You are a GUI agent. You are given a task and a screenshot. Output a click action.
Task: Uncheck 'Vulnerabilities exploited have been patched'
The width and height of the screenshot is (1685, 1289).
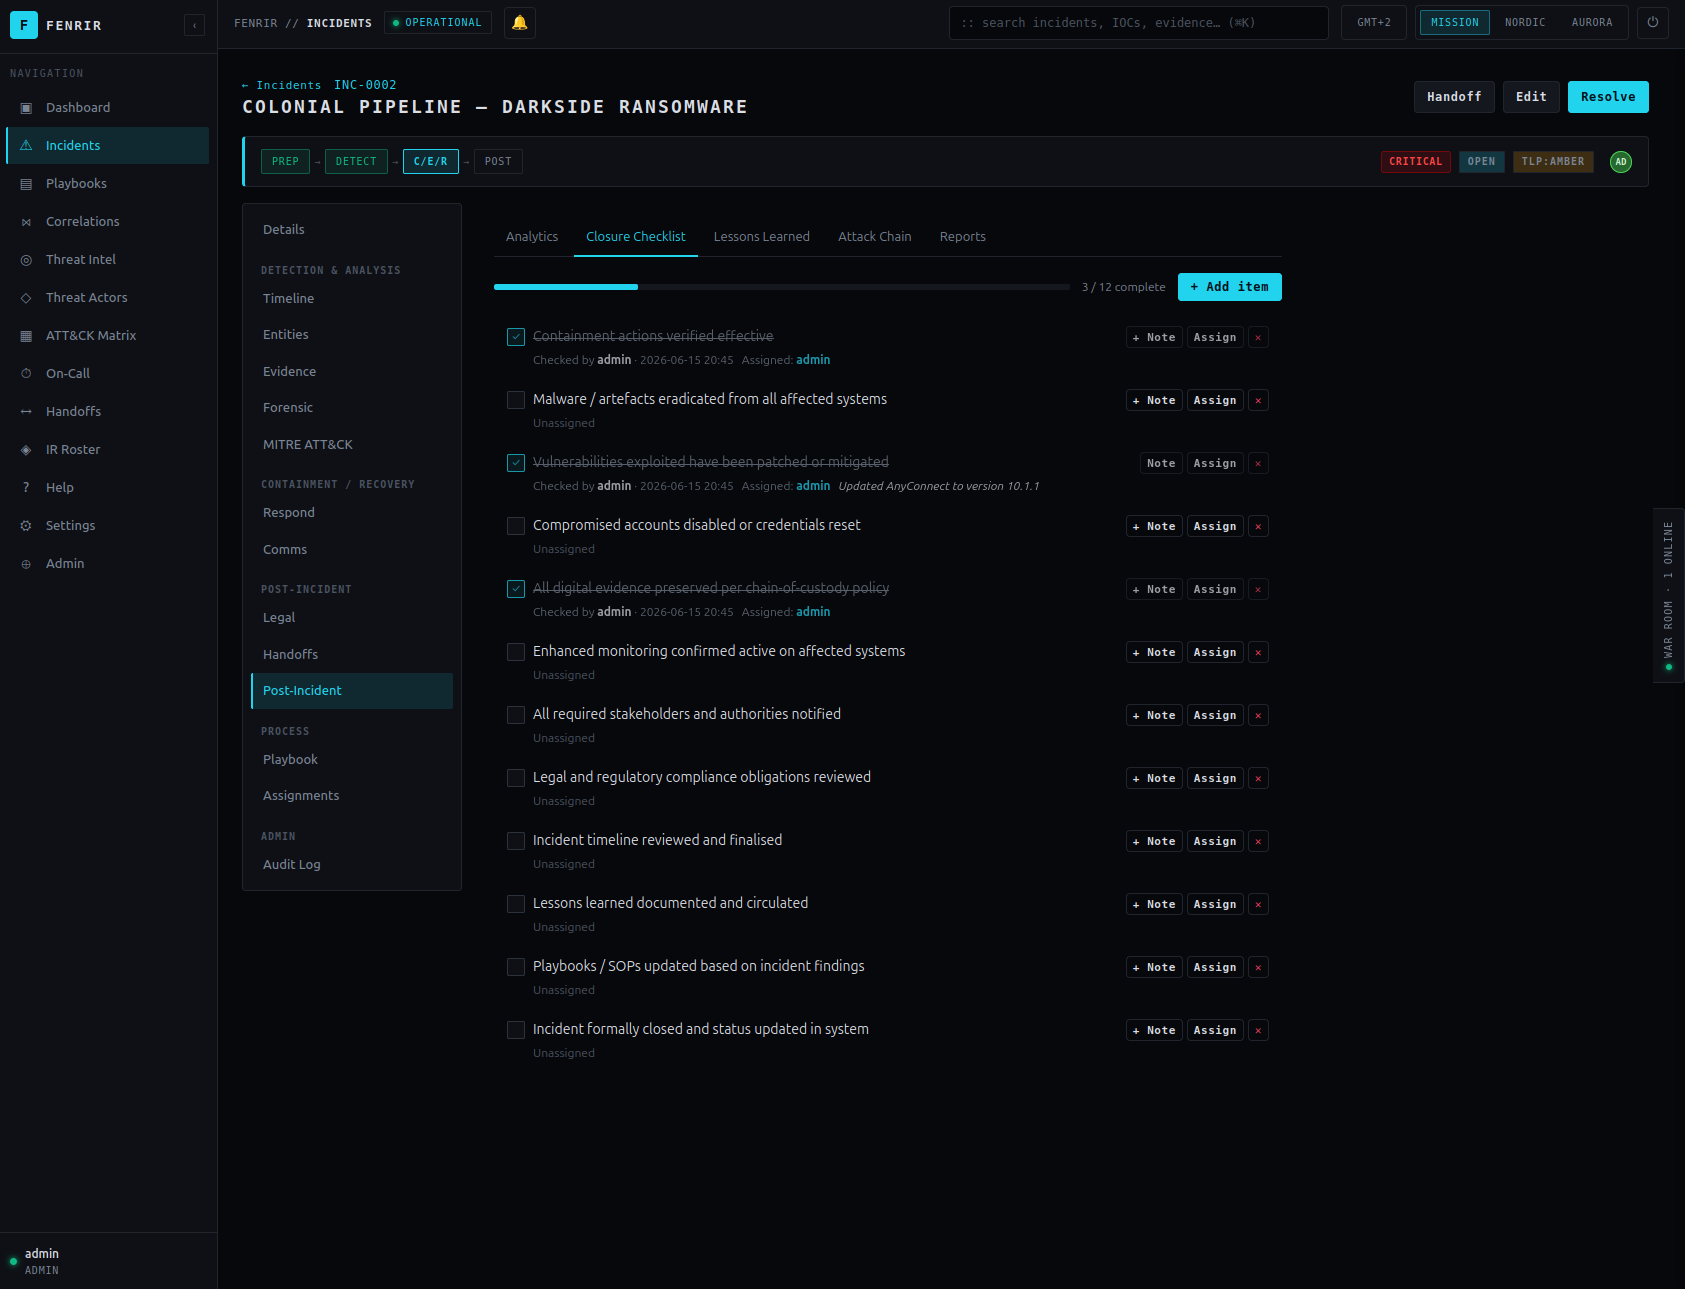tap(516, 463)
